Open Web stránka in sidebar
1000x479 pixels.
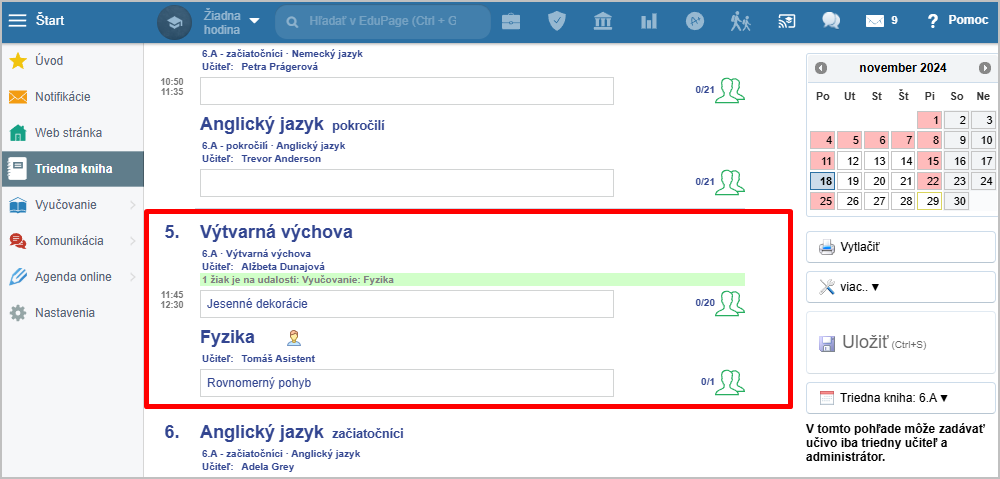point(72,133)
